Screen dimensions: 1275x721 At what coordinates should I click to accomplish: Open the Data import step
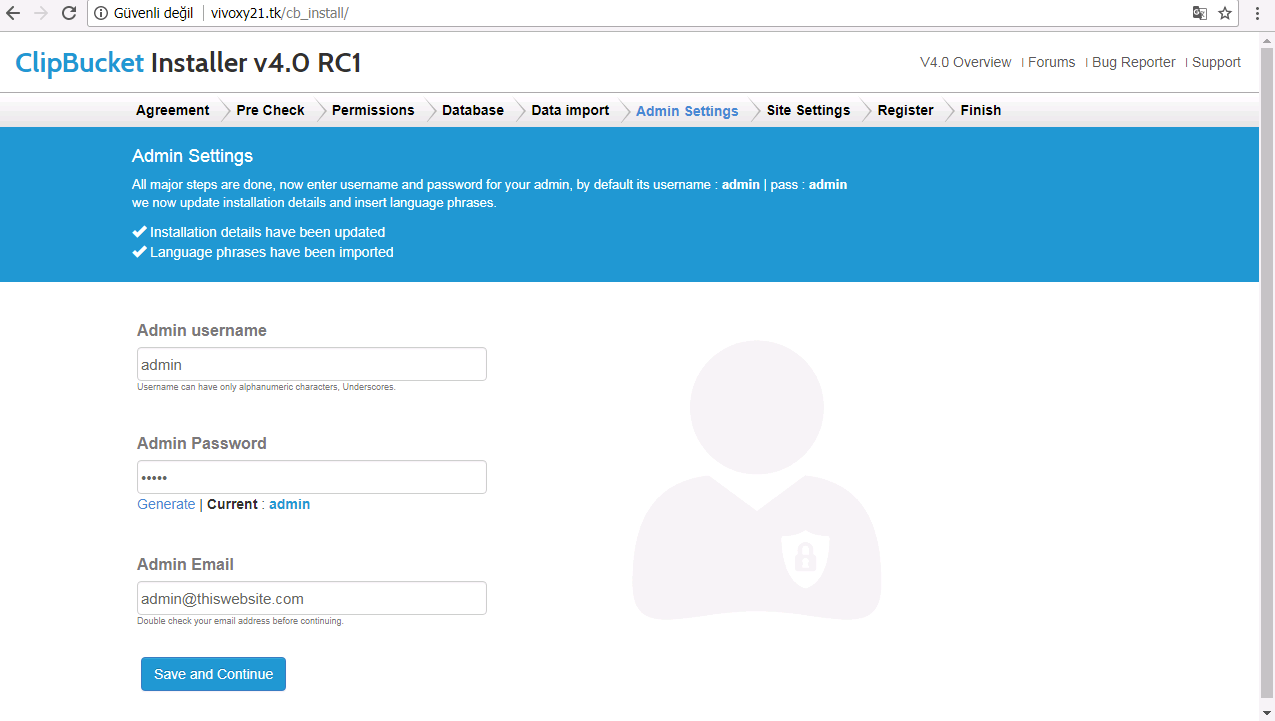click(570, 110)
